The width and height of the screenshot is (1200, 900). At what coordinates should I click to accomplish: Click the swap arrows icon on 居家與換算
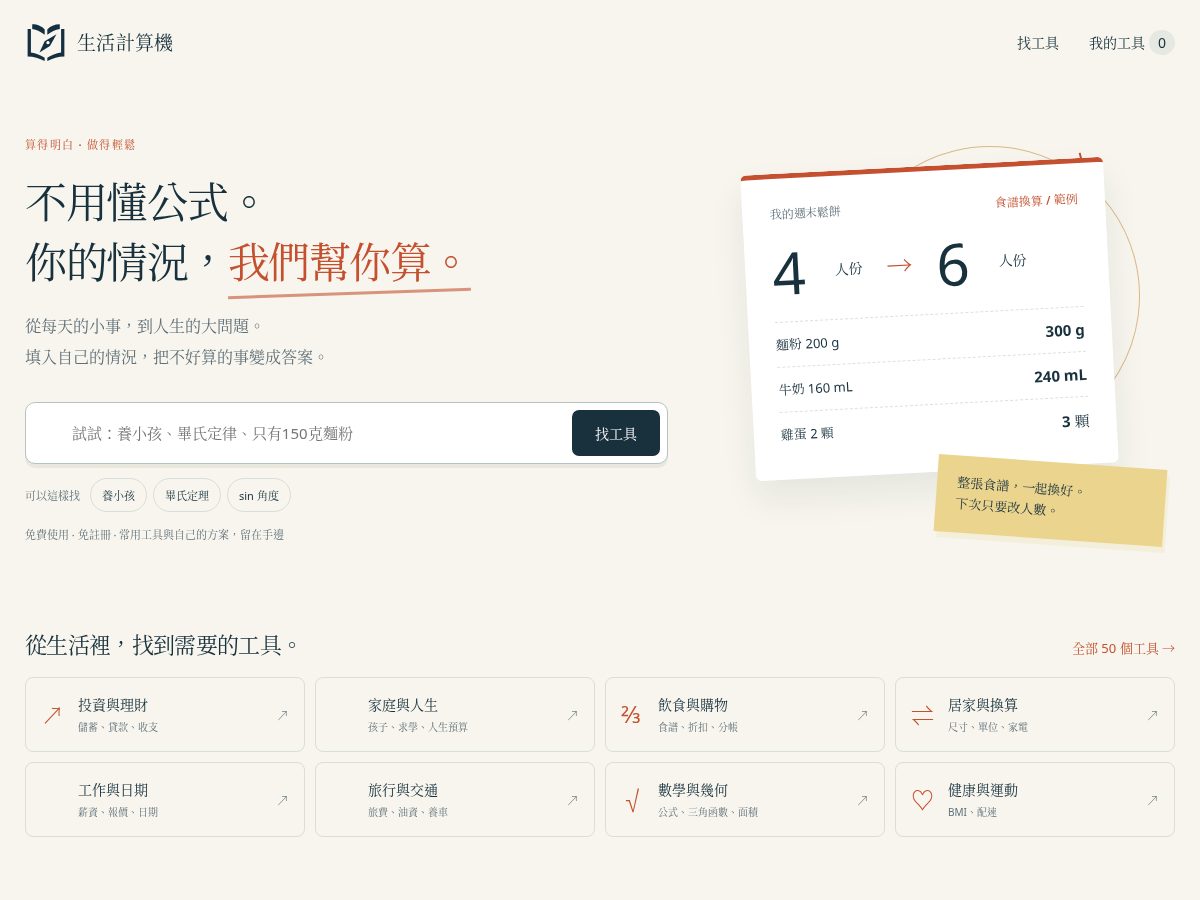point(922,715)
